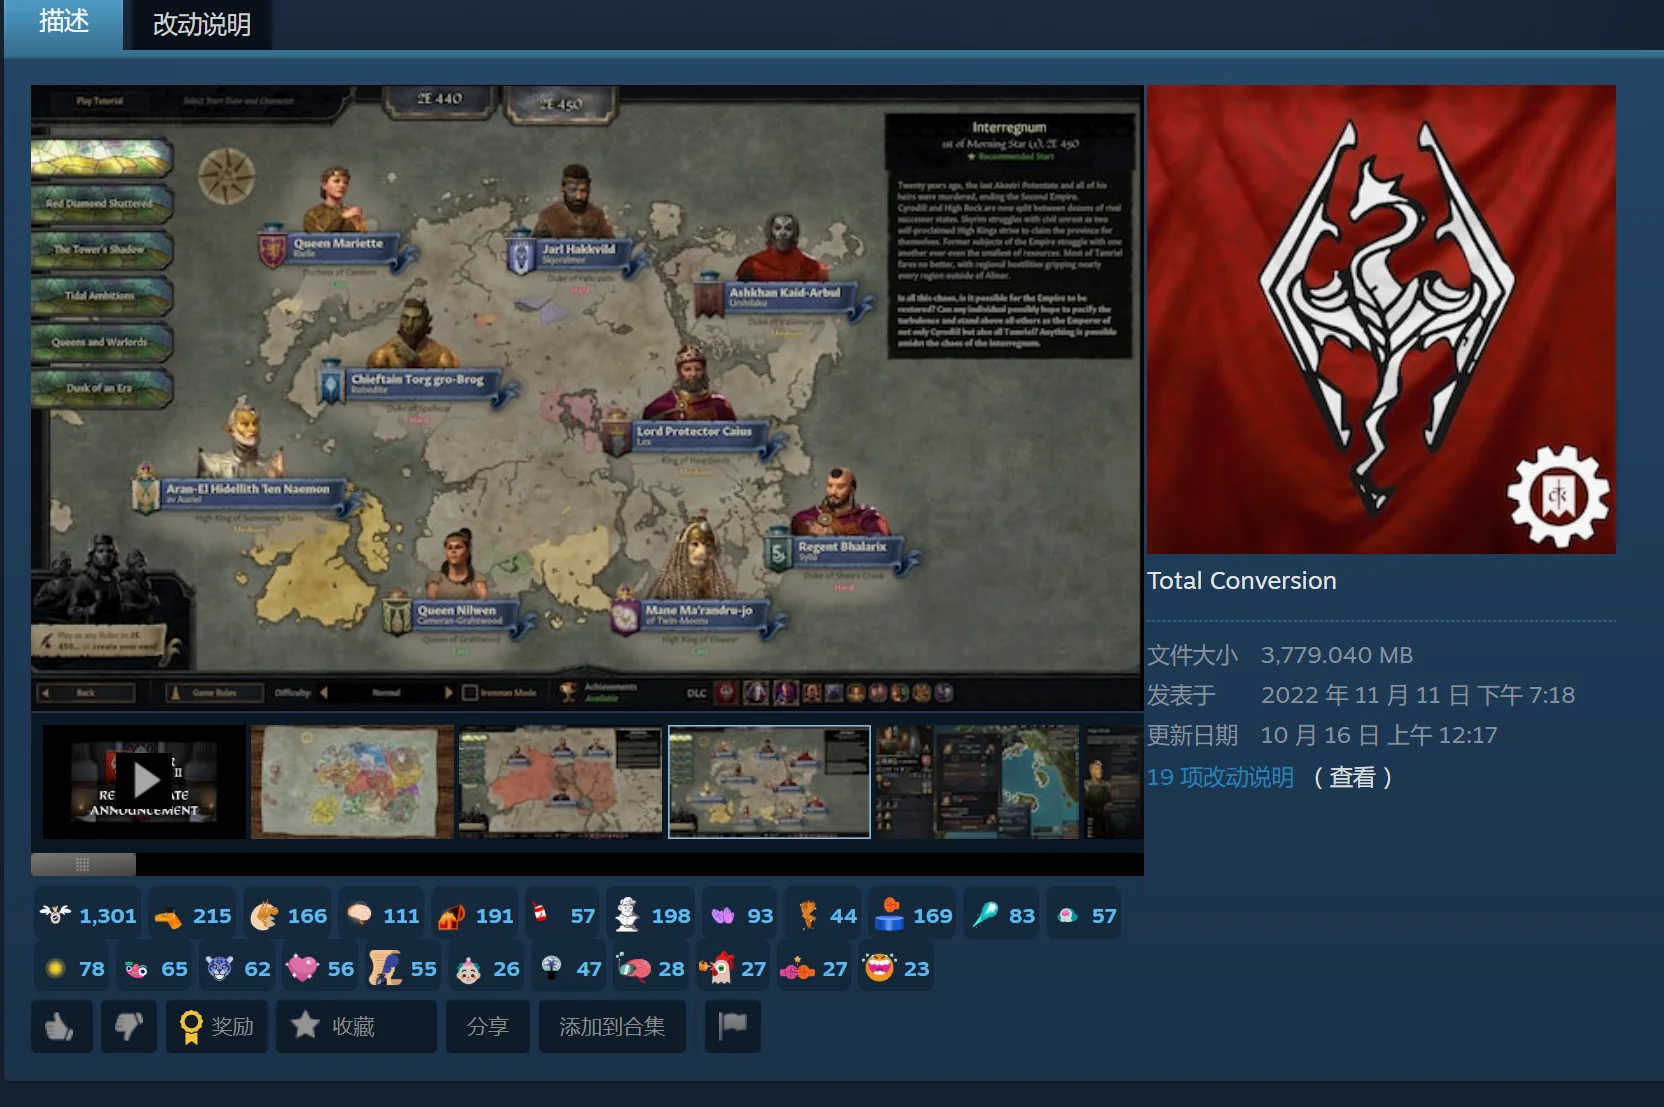Select the red empire map thumbnail
1664x1107 pixels.
(560, 782)
